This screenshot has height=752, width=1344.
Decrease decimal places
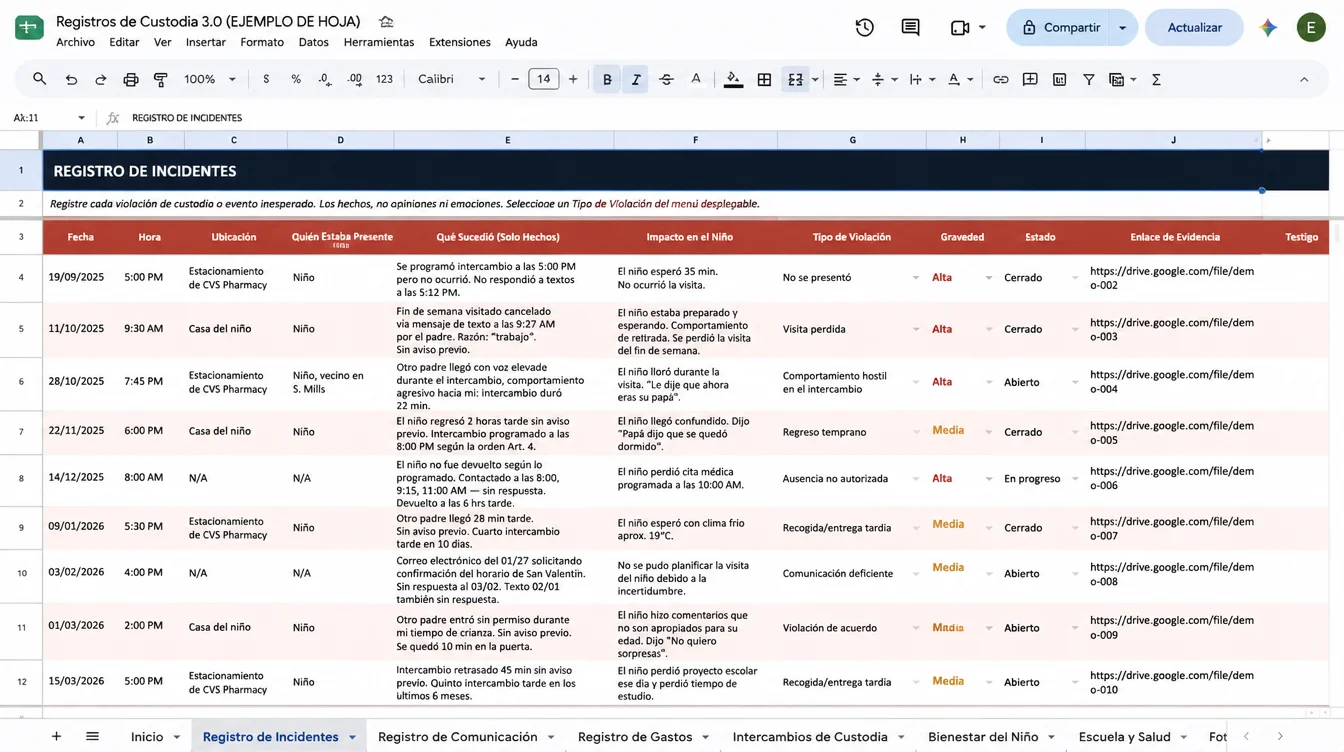(325, 79)
